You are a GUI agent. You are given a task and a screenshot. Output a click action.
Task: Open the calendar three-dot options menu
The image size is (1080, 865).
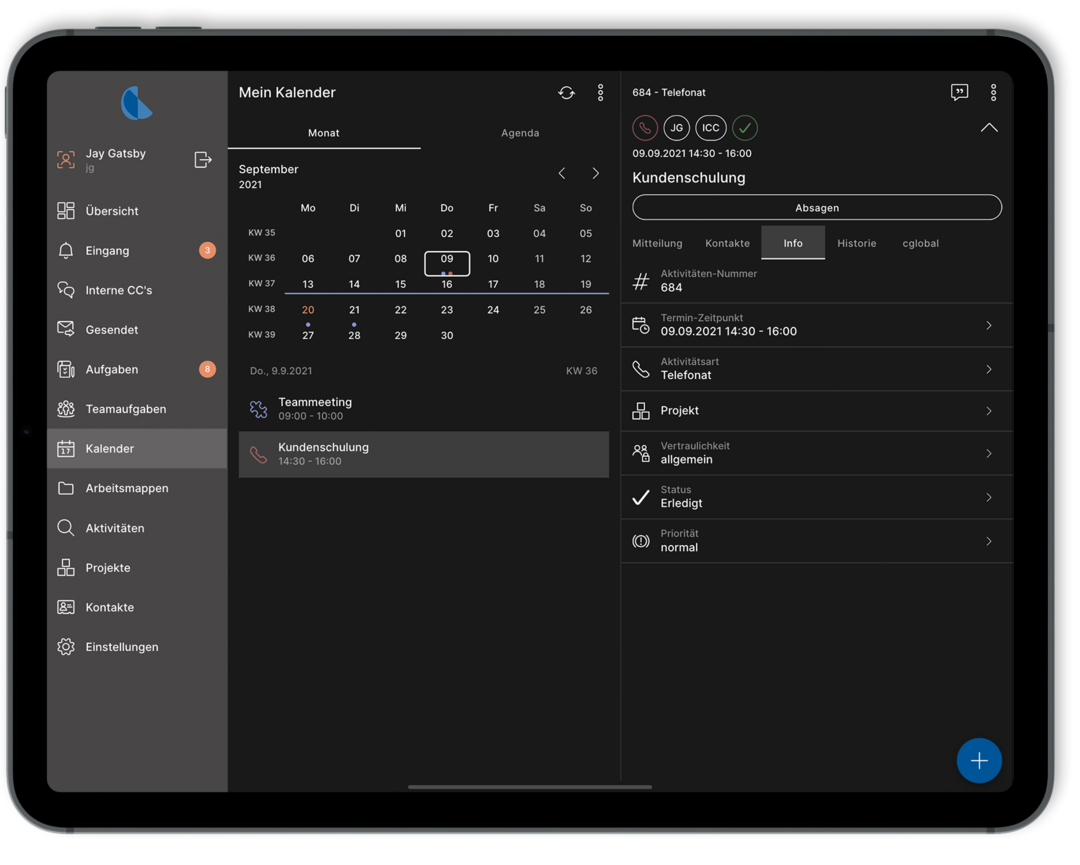[x=600, y=92]
